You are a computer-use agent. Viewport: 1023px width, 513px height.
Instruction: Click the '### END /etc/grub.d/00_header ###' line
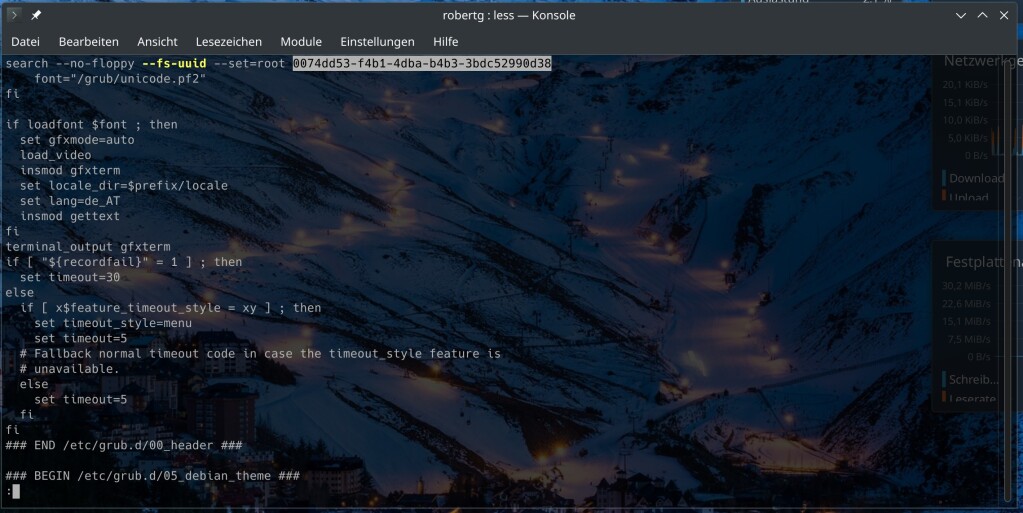point(124,445)
